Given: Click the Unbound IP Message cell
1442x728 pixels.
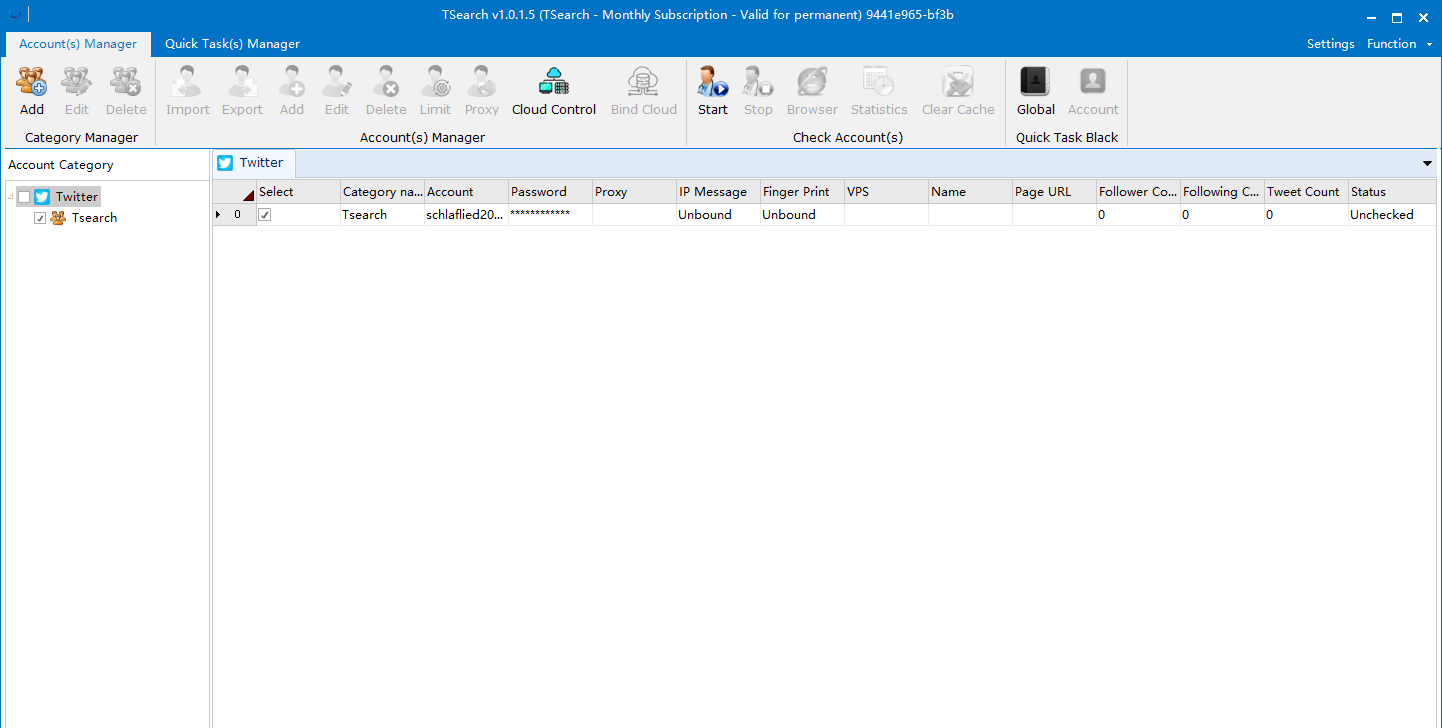Looking at the screenshot, I should [718, 215].
